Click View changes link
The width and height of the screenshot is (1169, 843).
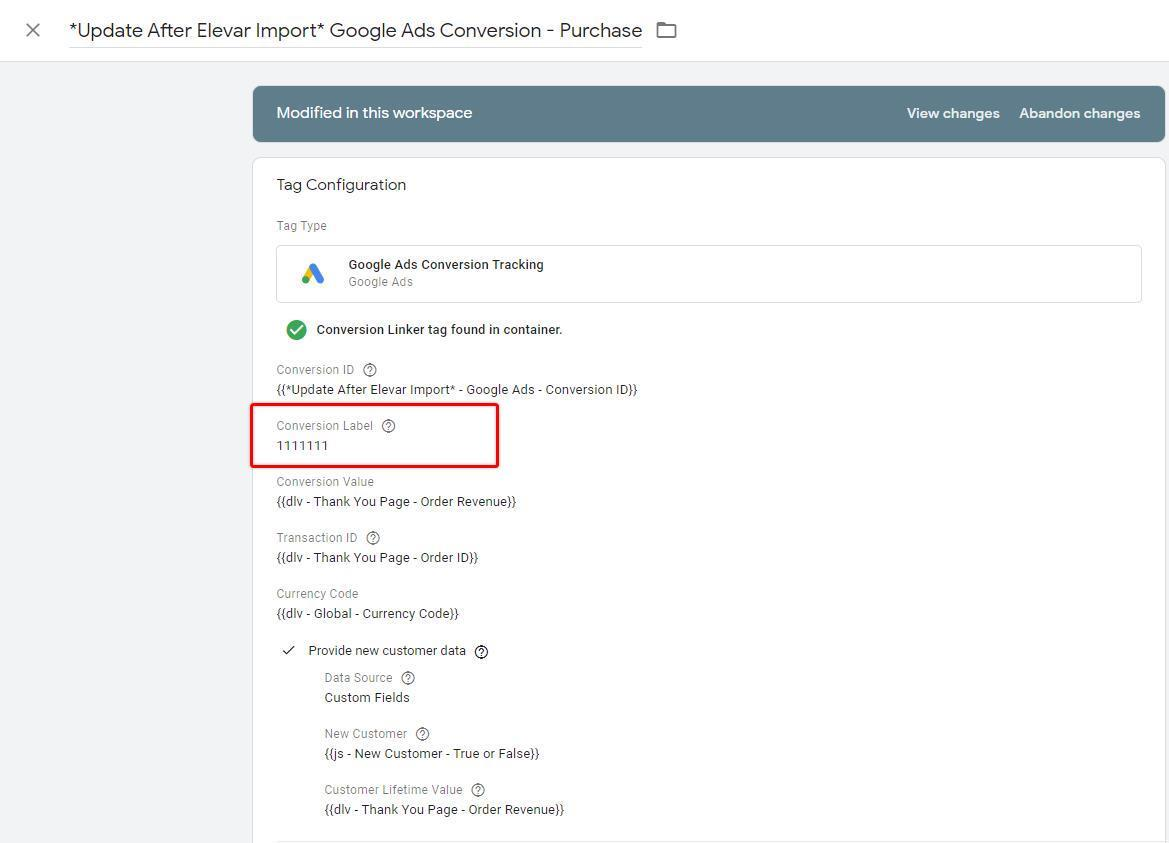pos(953,113)
